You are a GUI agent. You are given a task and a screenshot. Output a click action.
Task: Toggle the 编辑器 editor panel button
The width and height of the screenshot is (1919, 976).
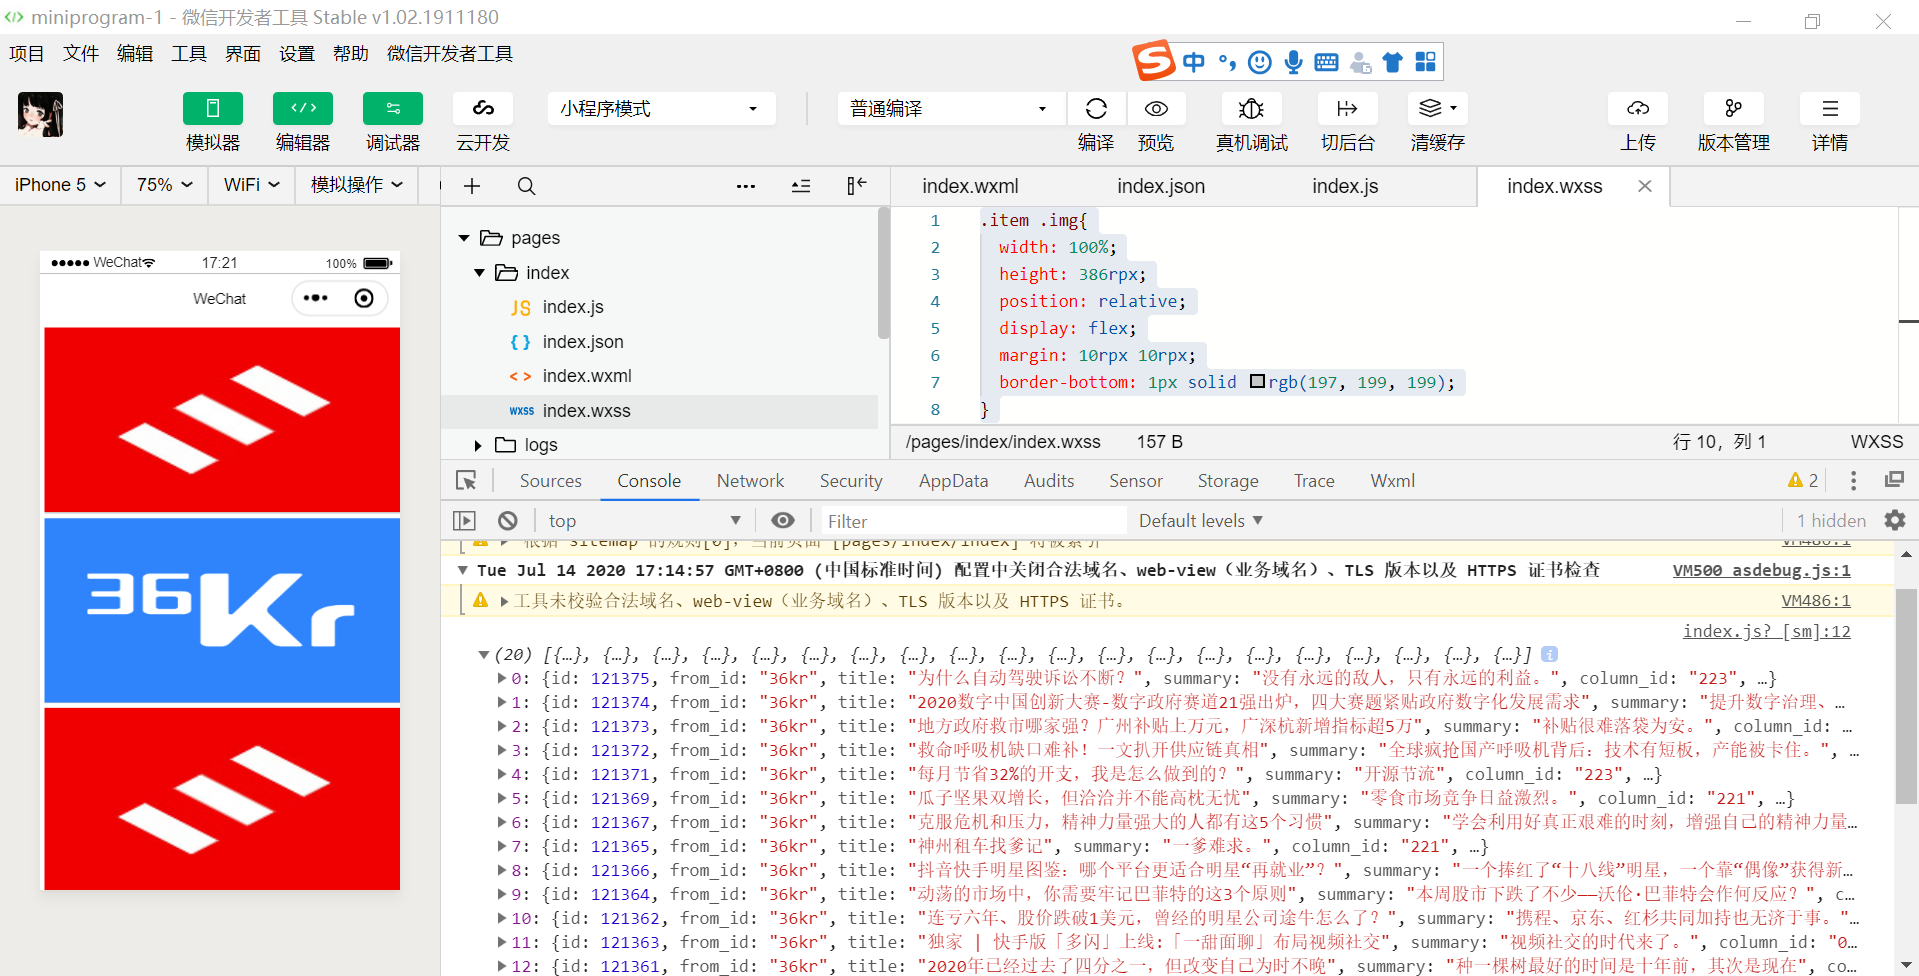tap(303, 109)
